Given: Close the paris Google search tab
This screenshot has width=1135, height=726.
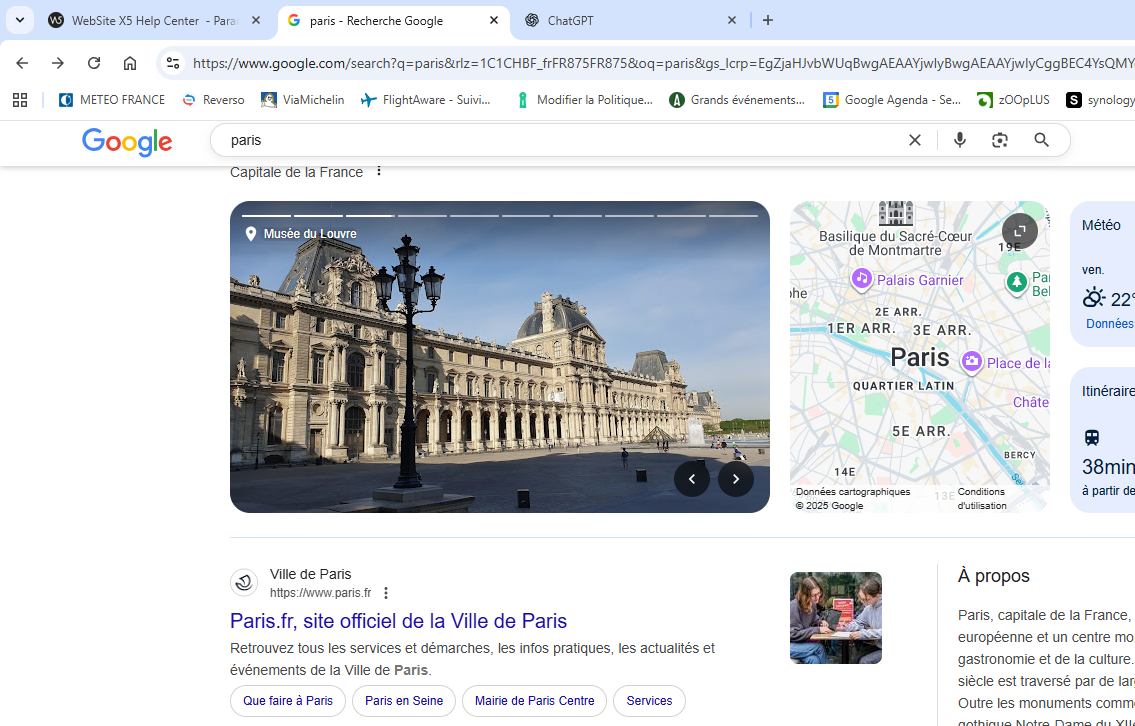Looking at the screenshot, I should coord(494,20).
